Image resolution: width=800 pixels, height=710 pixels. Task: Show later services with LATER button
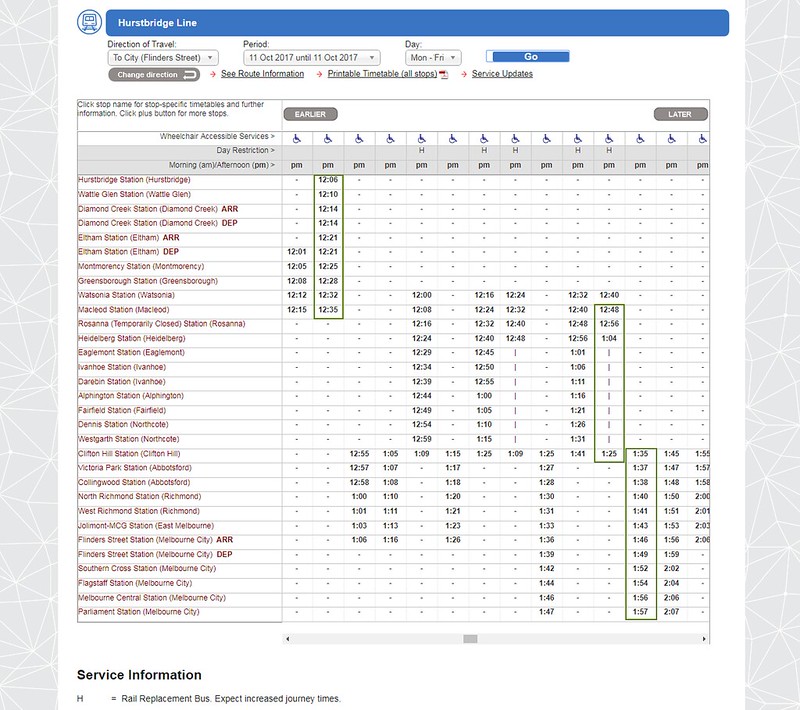point(680,114)
